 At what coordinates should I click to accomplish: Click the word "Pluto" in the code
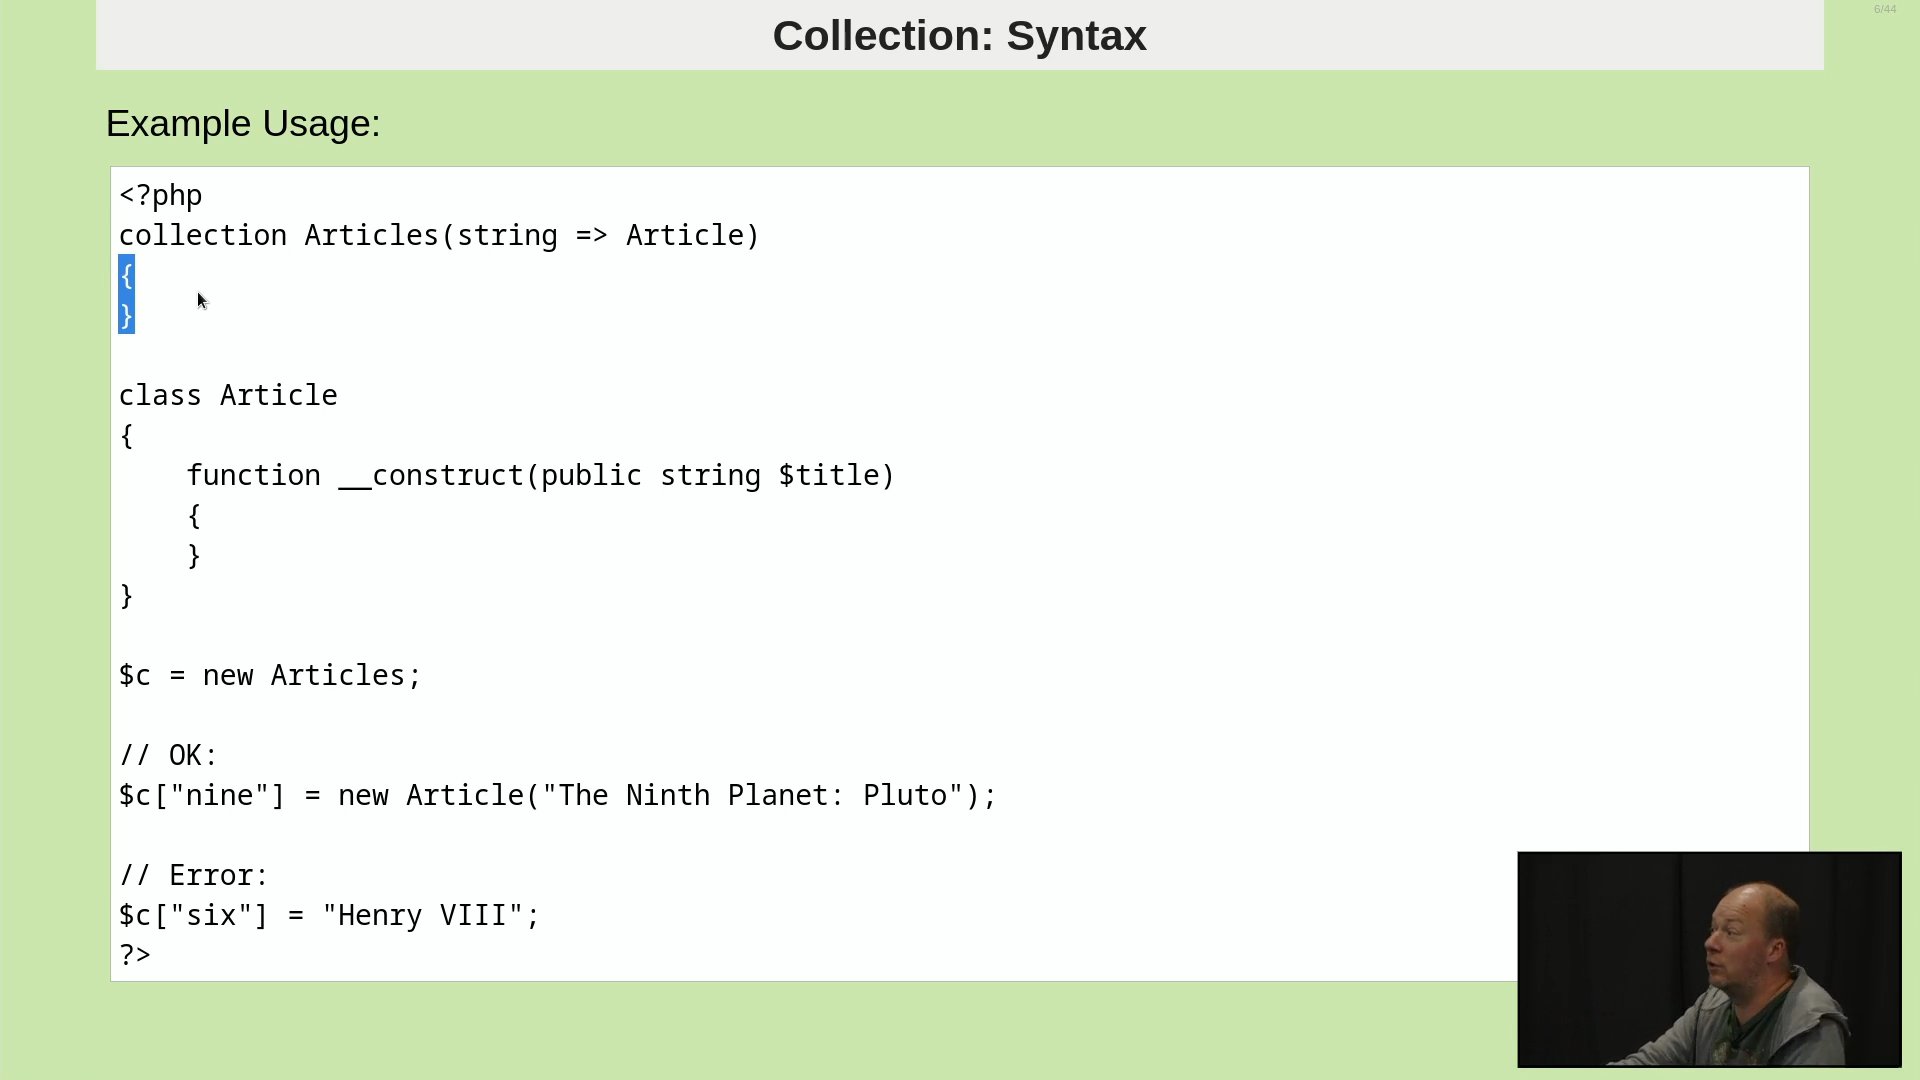pos(904,796)
